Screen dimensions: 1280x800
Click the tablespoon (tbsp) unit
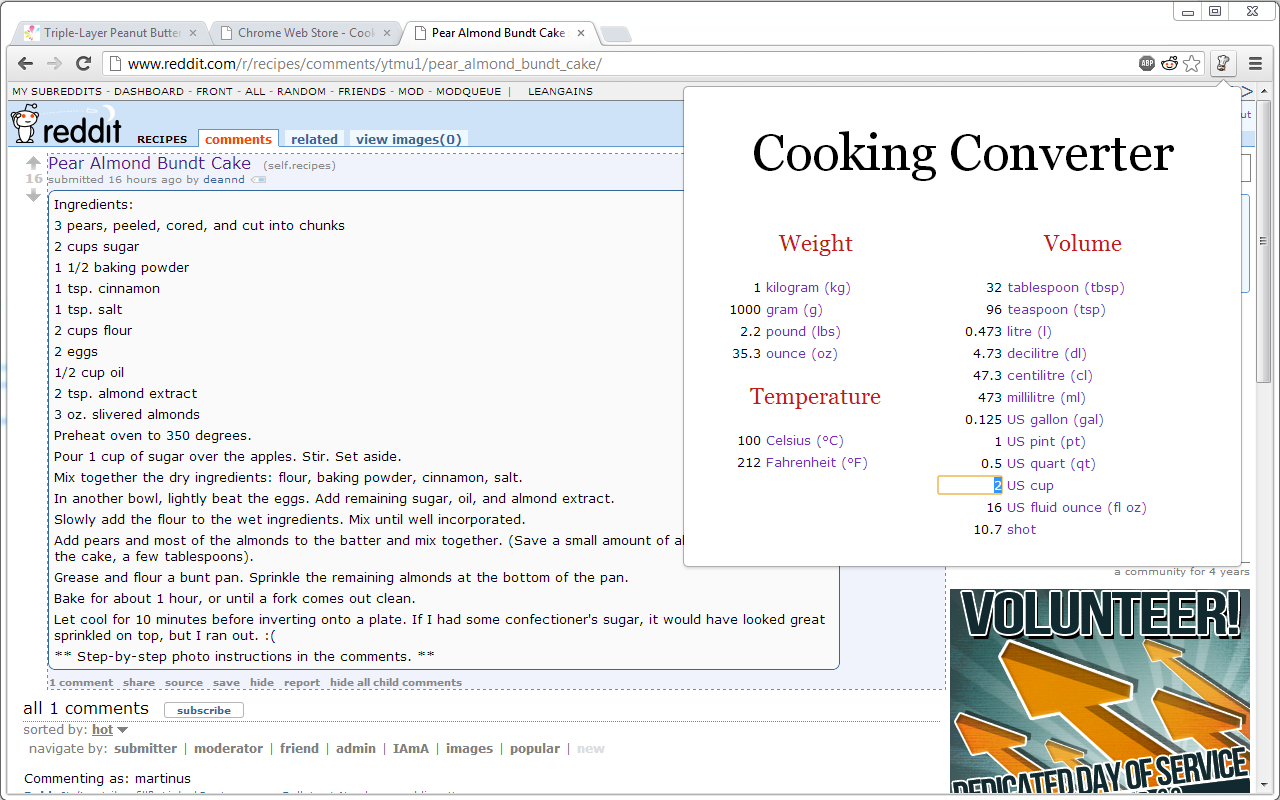pos(1066,287)
